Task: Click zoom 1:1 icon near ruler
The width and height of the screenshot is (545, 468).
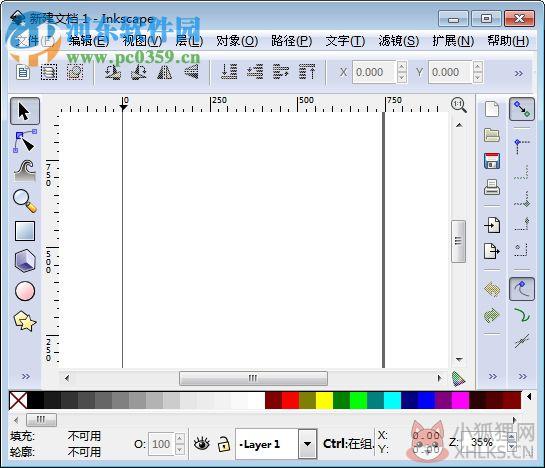Action: [459, 105]
